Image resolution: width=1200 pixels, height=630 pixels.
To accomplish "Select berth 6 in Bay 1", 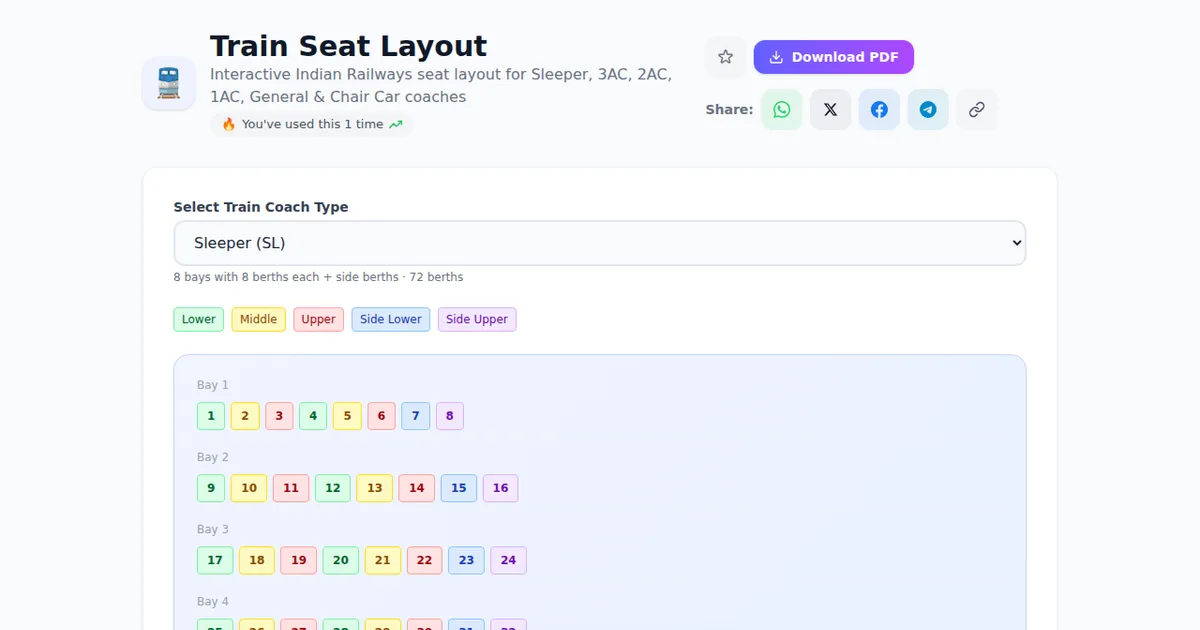I will pyautogui.click(x=381, y=416).
